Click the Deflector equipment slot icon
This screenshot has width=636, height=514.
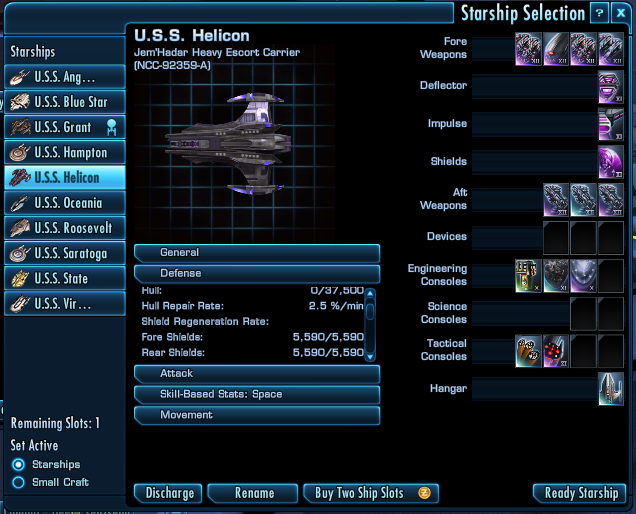click(x=611, y=87)
